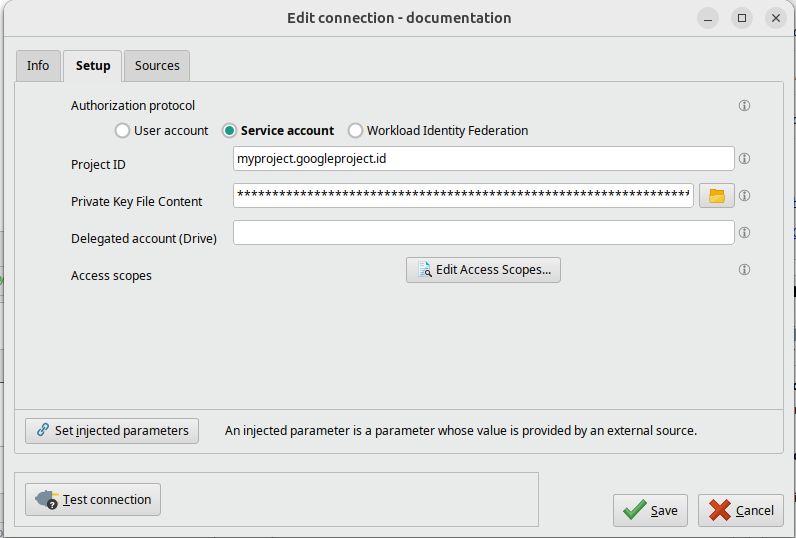Click info icon beside Access scopes

(744, 270)
